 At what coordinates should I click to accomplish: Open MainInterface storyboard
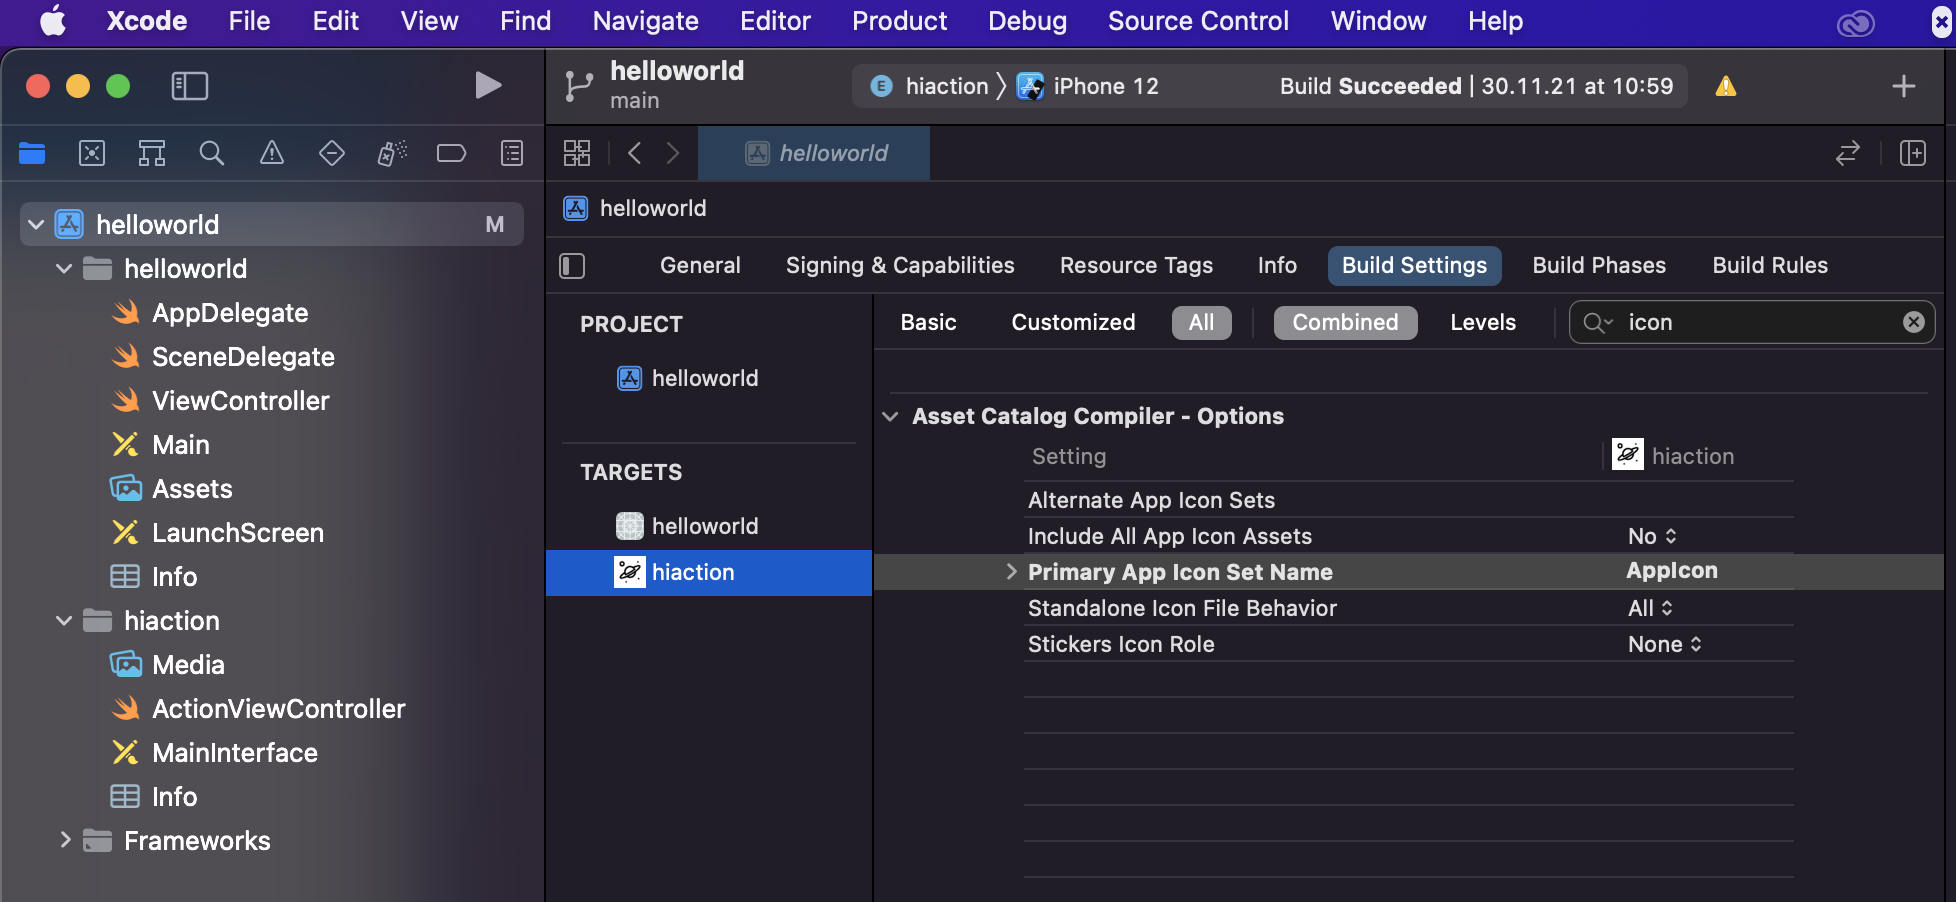click(214, 752)
